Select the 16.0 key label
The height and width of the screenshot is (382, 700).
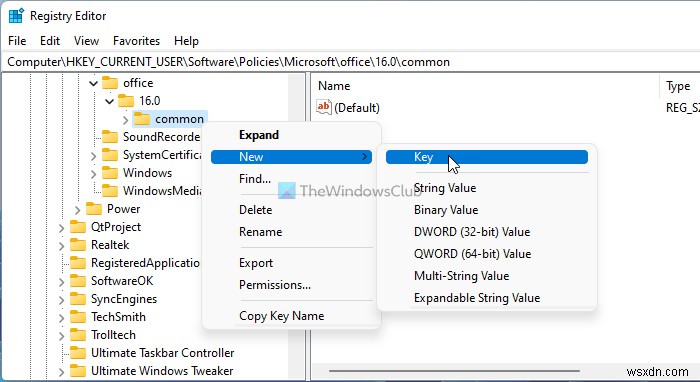tap(149, 101)
